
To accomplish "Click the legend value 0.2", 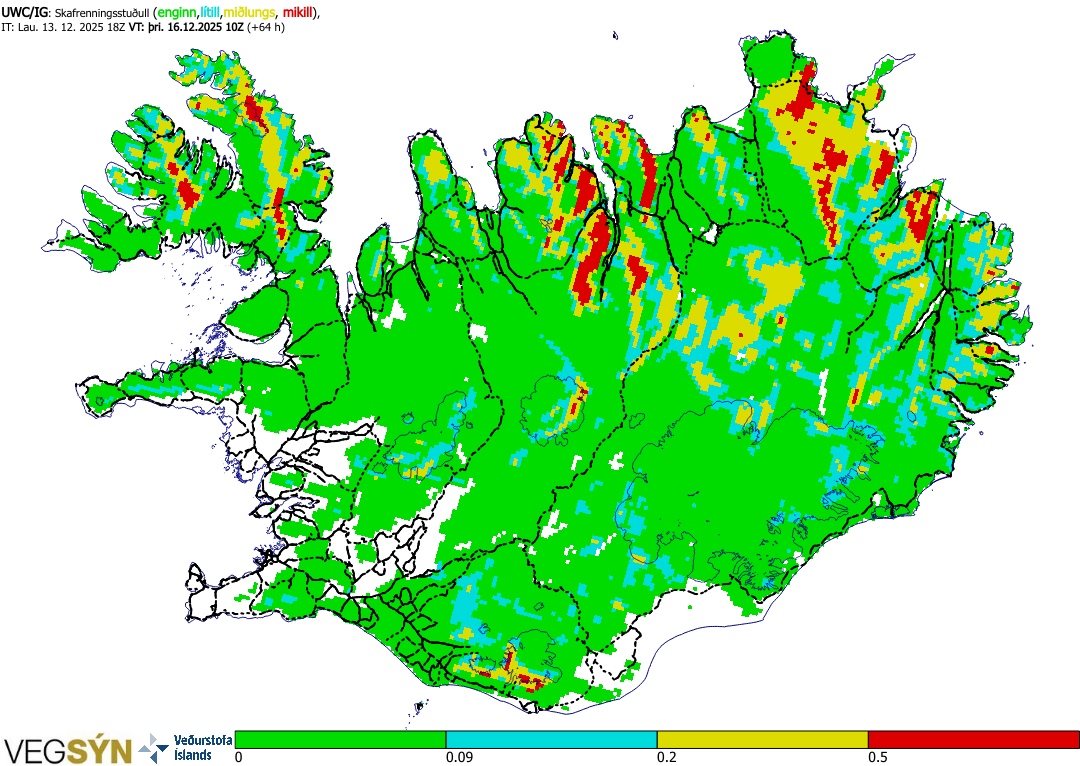I will point(666,757).
